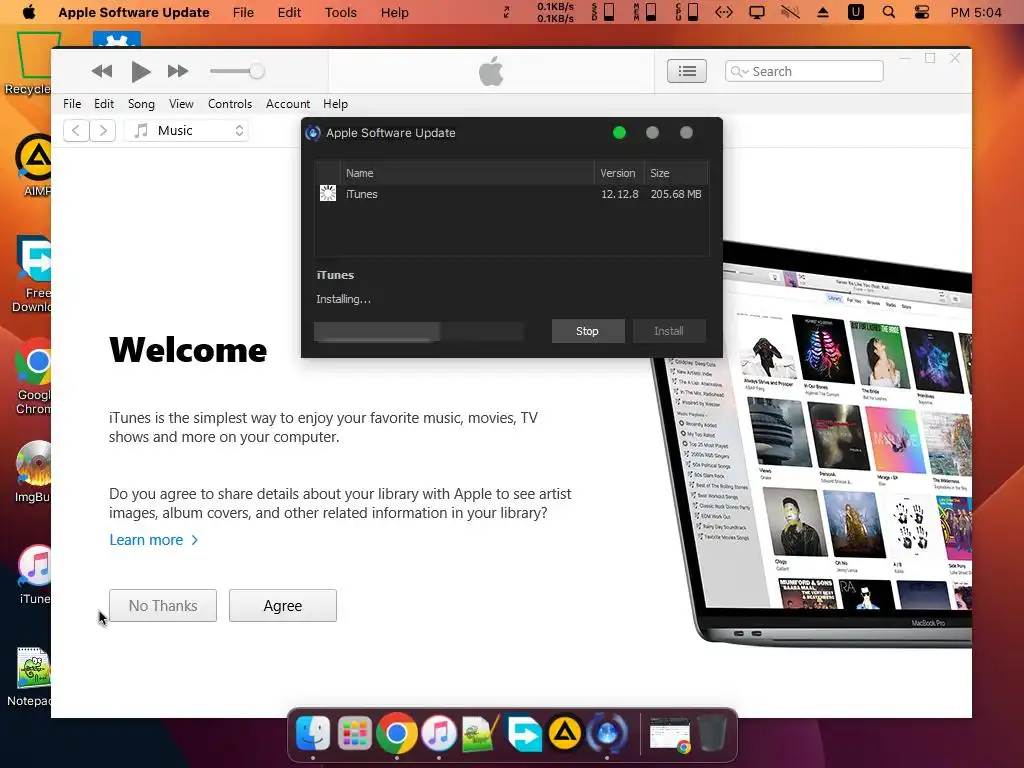Click the MEM usage indicator icon

pyautogui.click(x=645, y=12)
